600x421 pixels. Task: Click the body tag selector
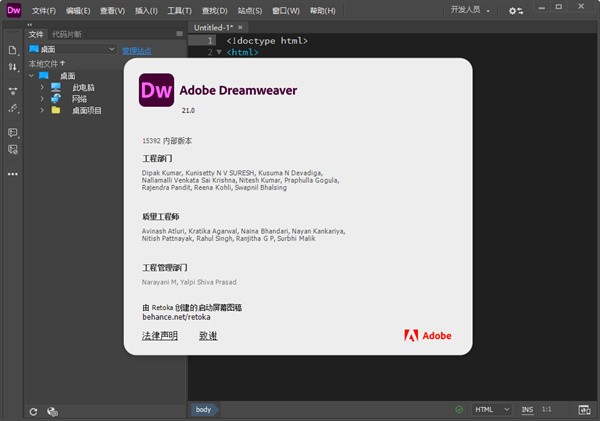[203, 410]
